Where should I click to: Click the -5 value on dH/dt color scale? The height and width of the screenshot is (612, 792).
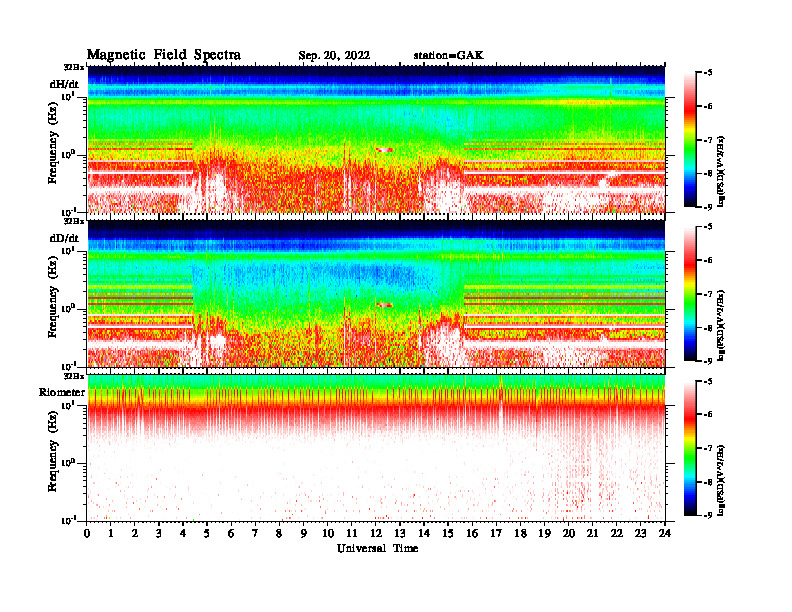click(x=708, y=73)
